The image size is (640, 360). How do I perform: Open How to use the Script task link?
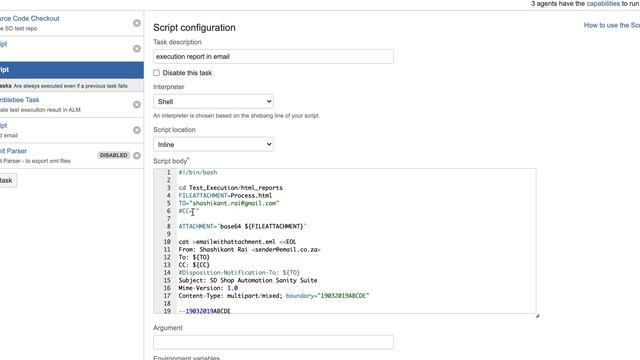[x=612, y=25]
